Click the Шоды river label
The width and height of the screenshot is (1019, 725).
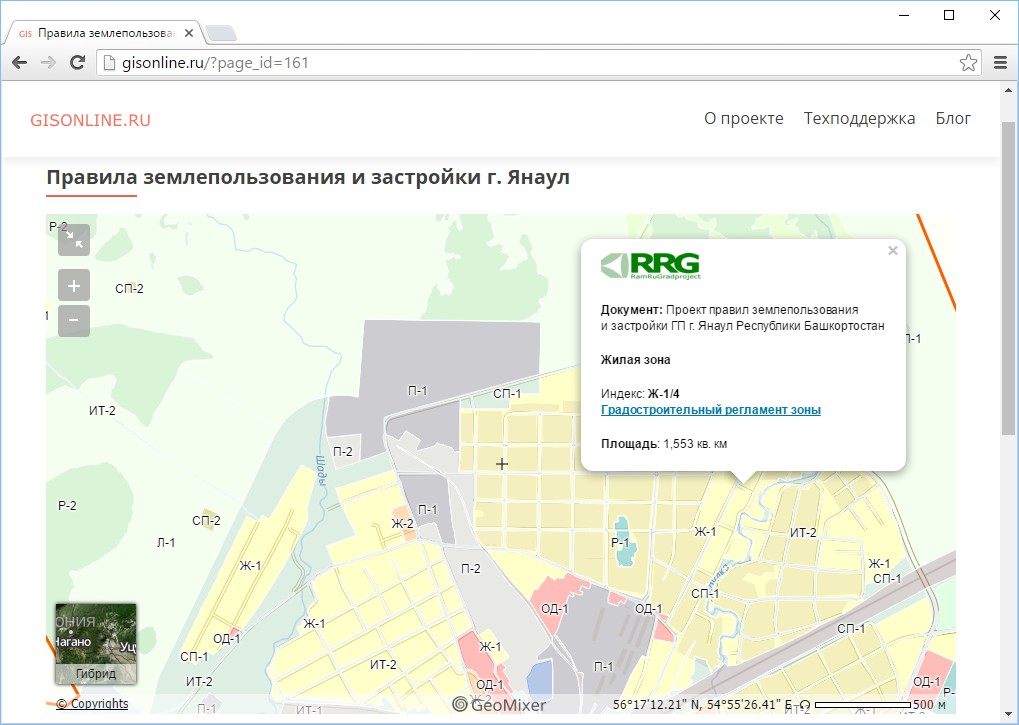pos(320,471)
